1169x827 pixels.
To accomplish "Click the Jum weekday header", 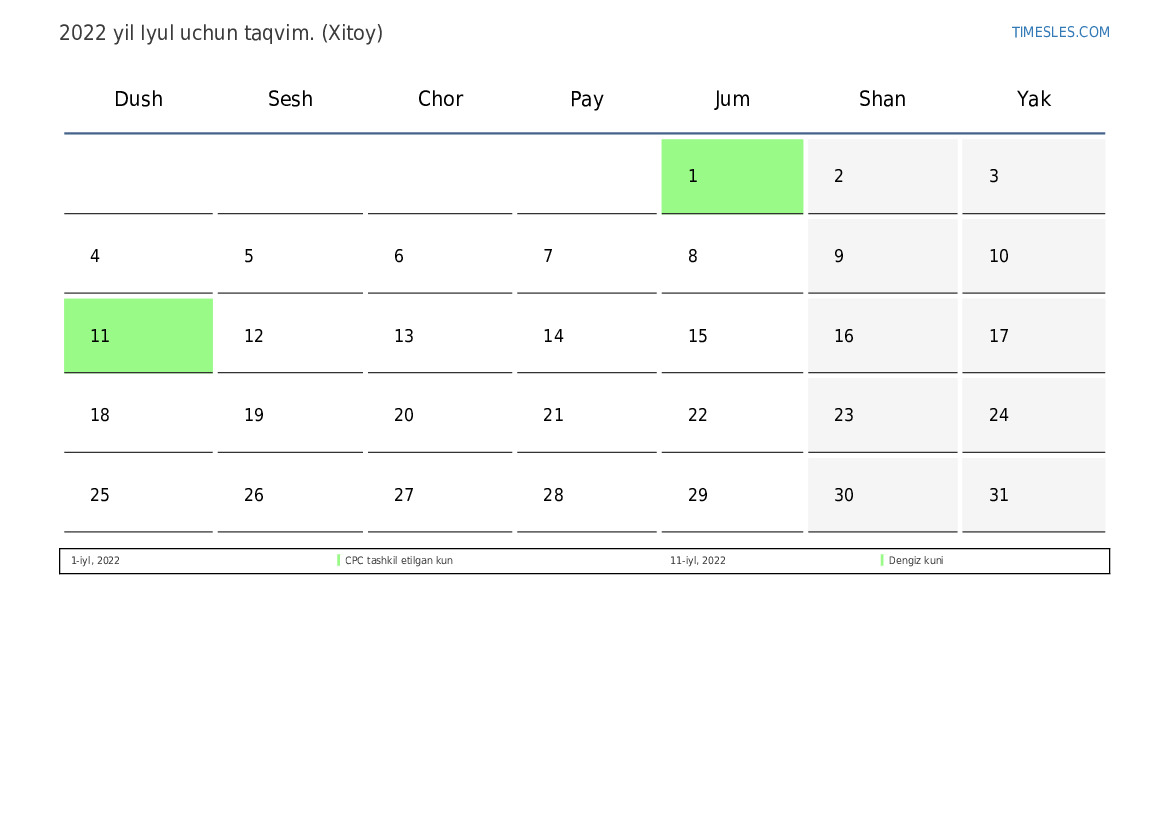I will pyautogui.click(x=732, y=99).
